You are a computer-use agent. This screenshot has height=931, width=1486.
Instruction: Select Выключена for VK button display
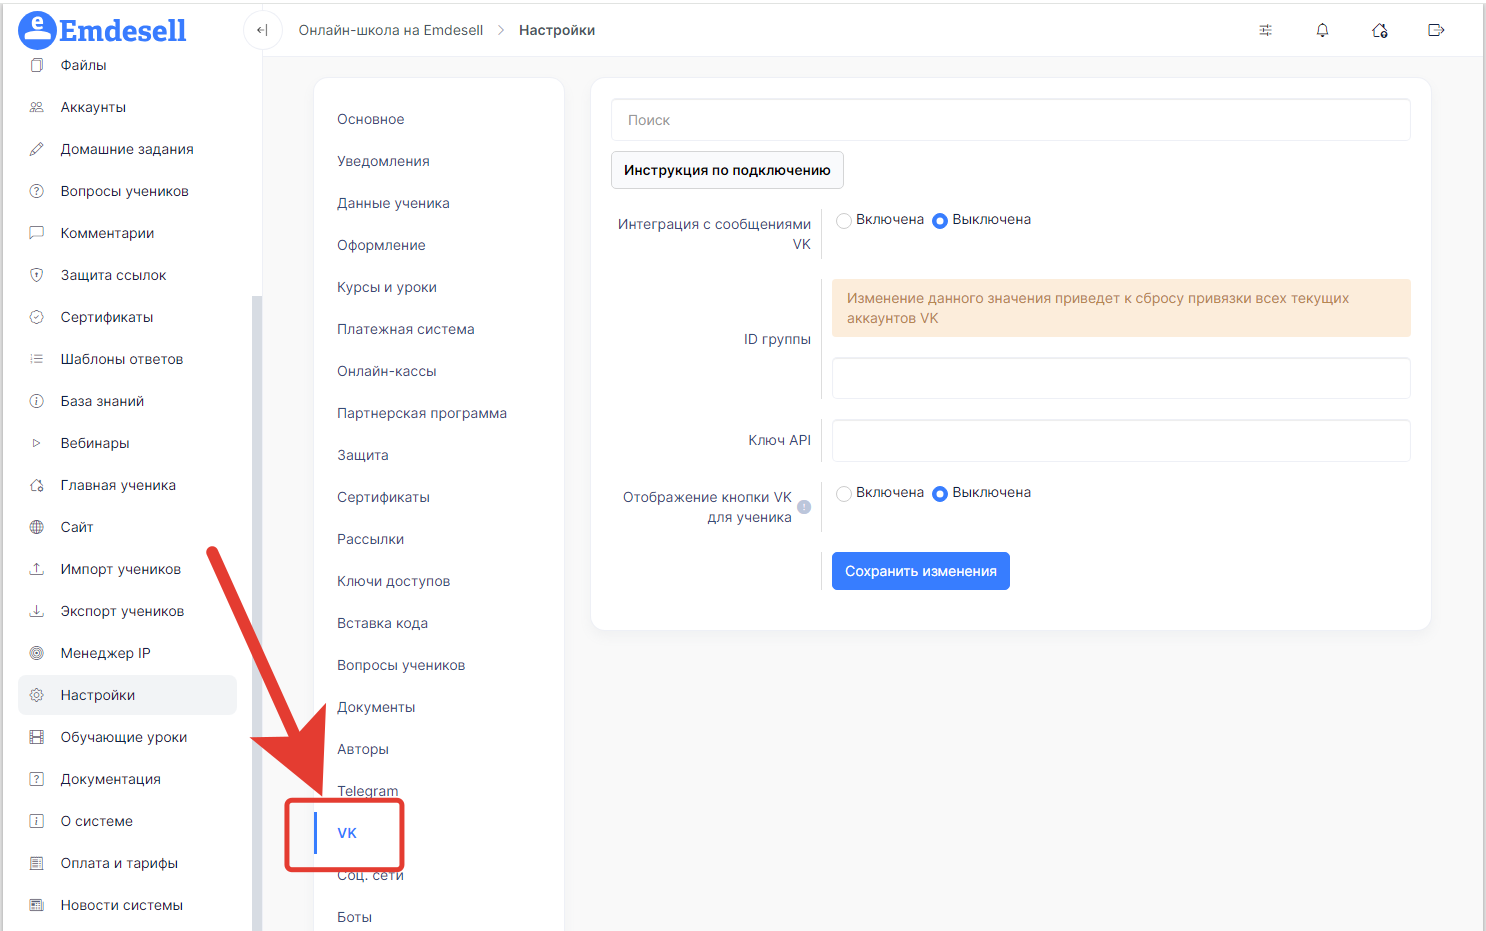[x=940, y=494]
